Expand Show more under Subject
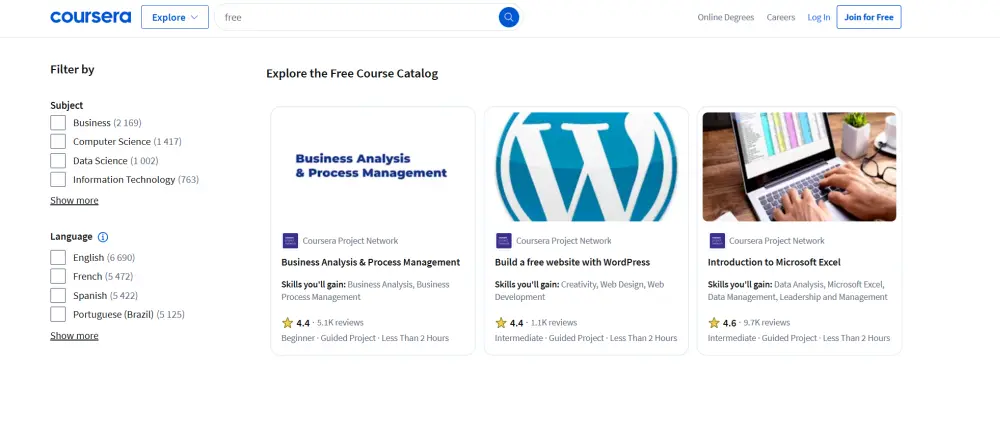1000x440 pixels. pyautogui.click(x=74, y=200)
